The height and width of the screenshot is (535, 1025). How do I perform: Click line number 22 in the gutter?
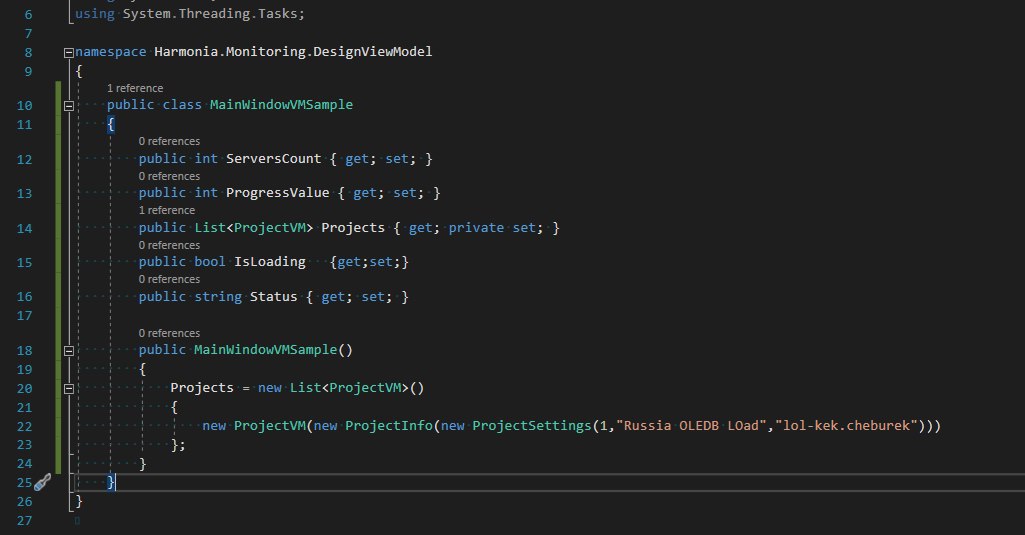click(24, 426)
